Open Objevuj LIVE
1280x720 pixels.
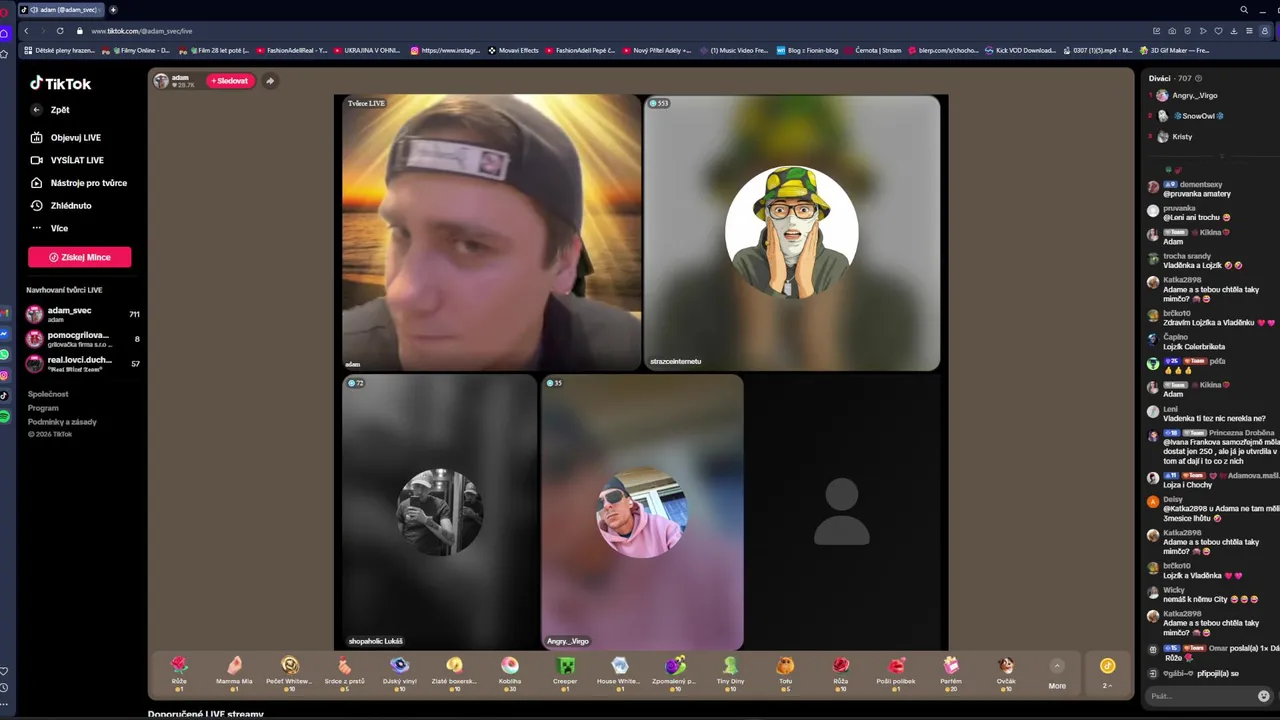pyautogui.click(x=66, y=137)
